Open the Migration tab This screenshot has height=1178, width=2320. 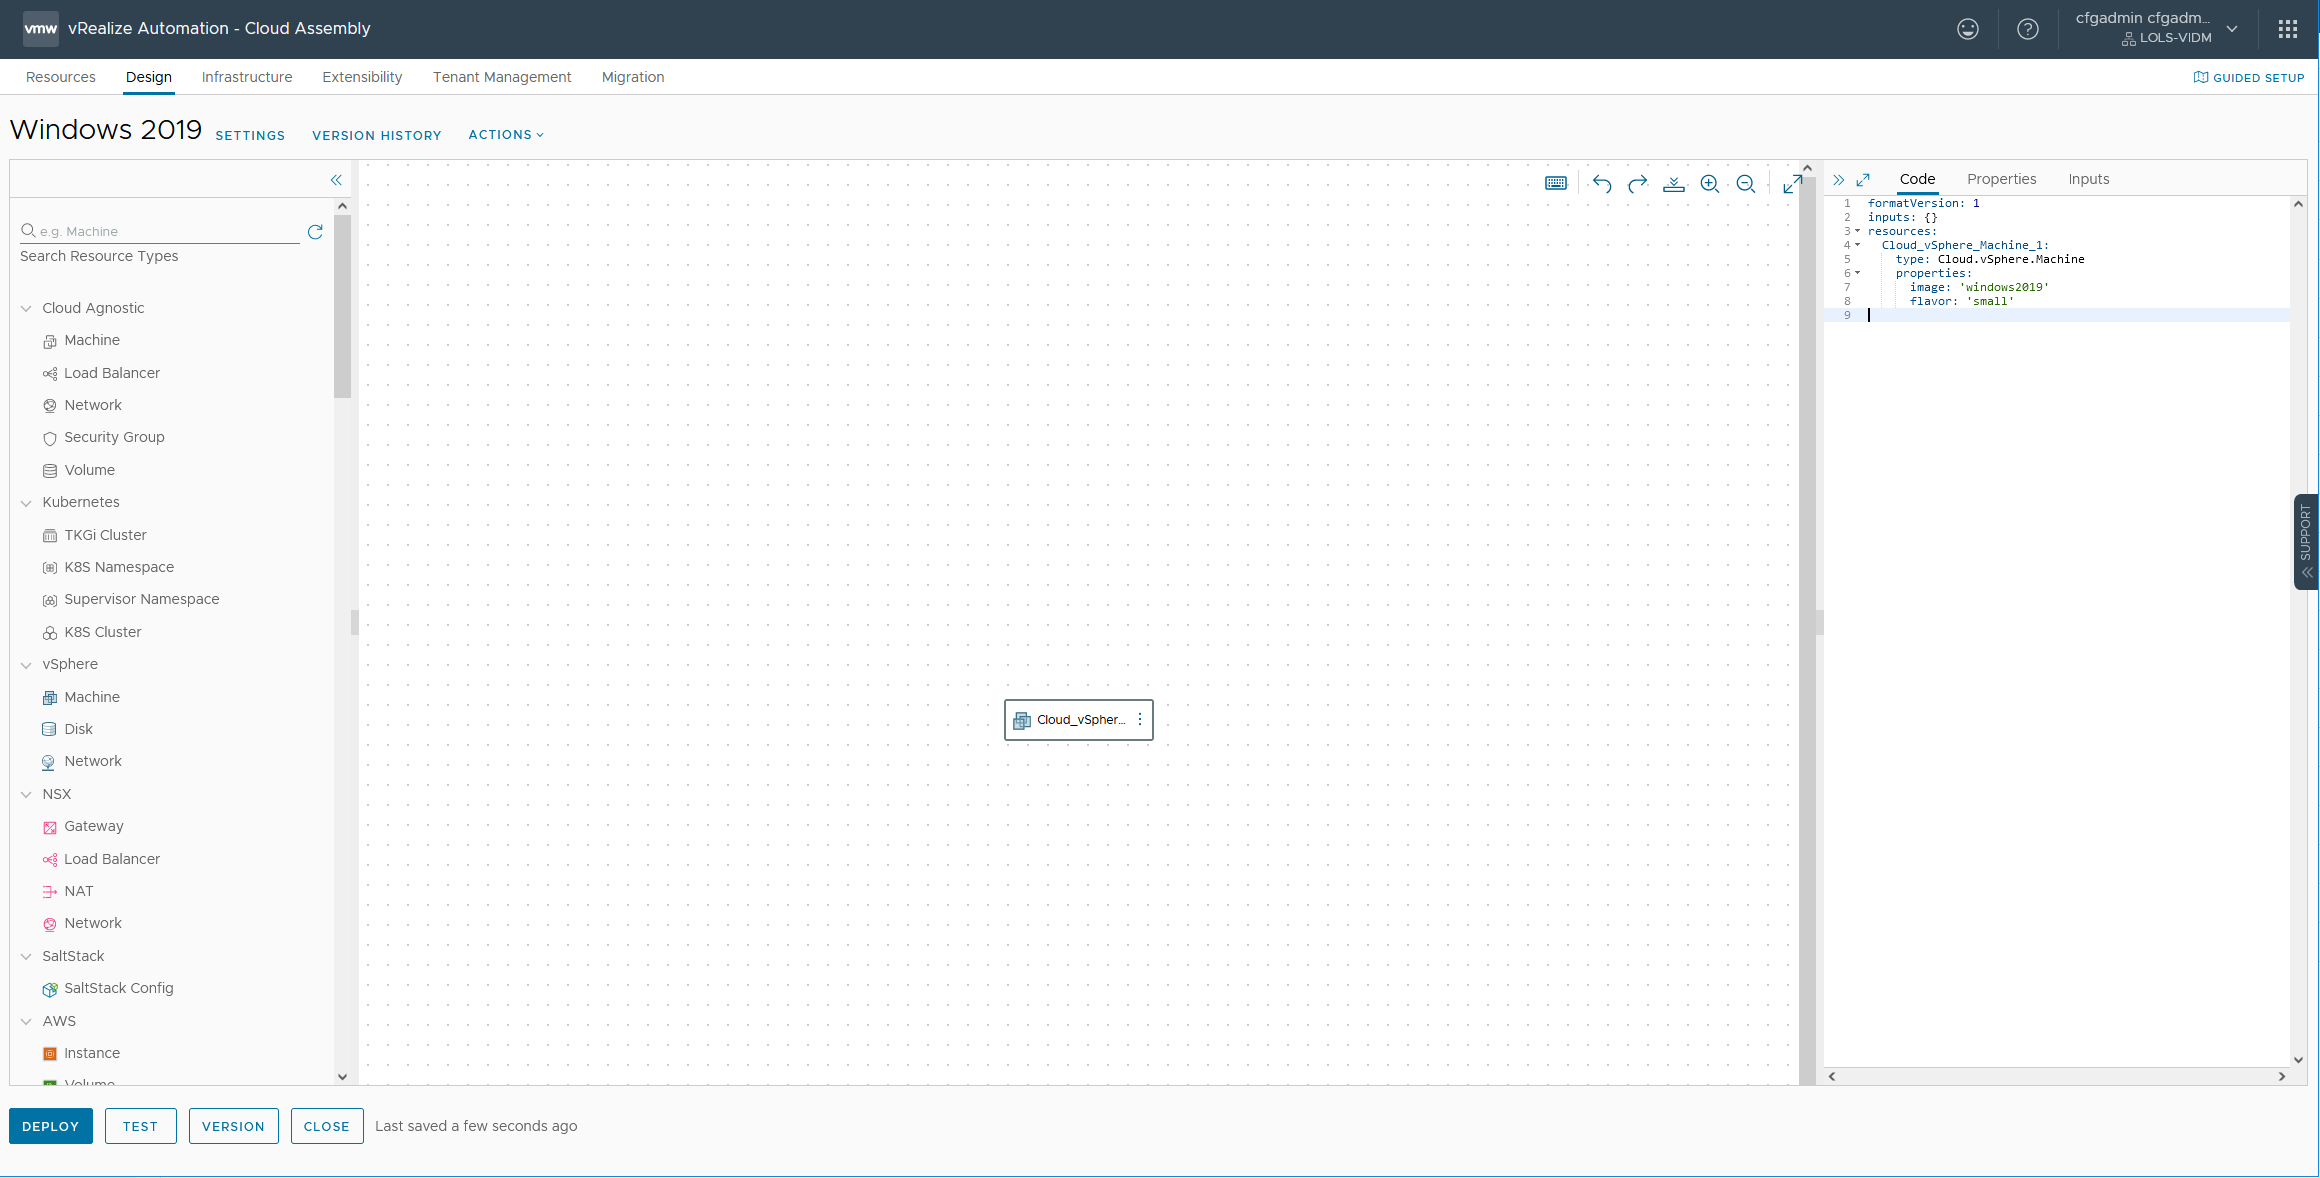tap(633, 77)
